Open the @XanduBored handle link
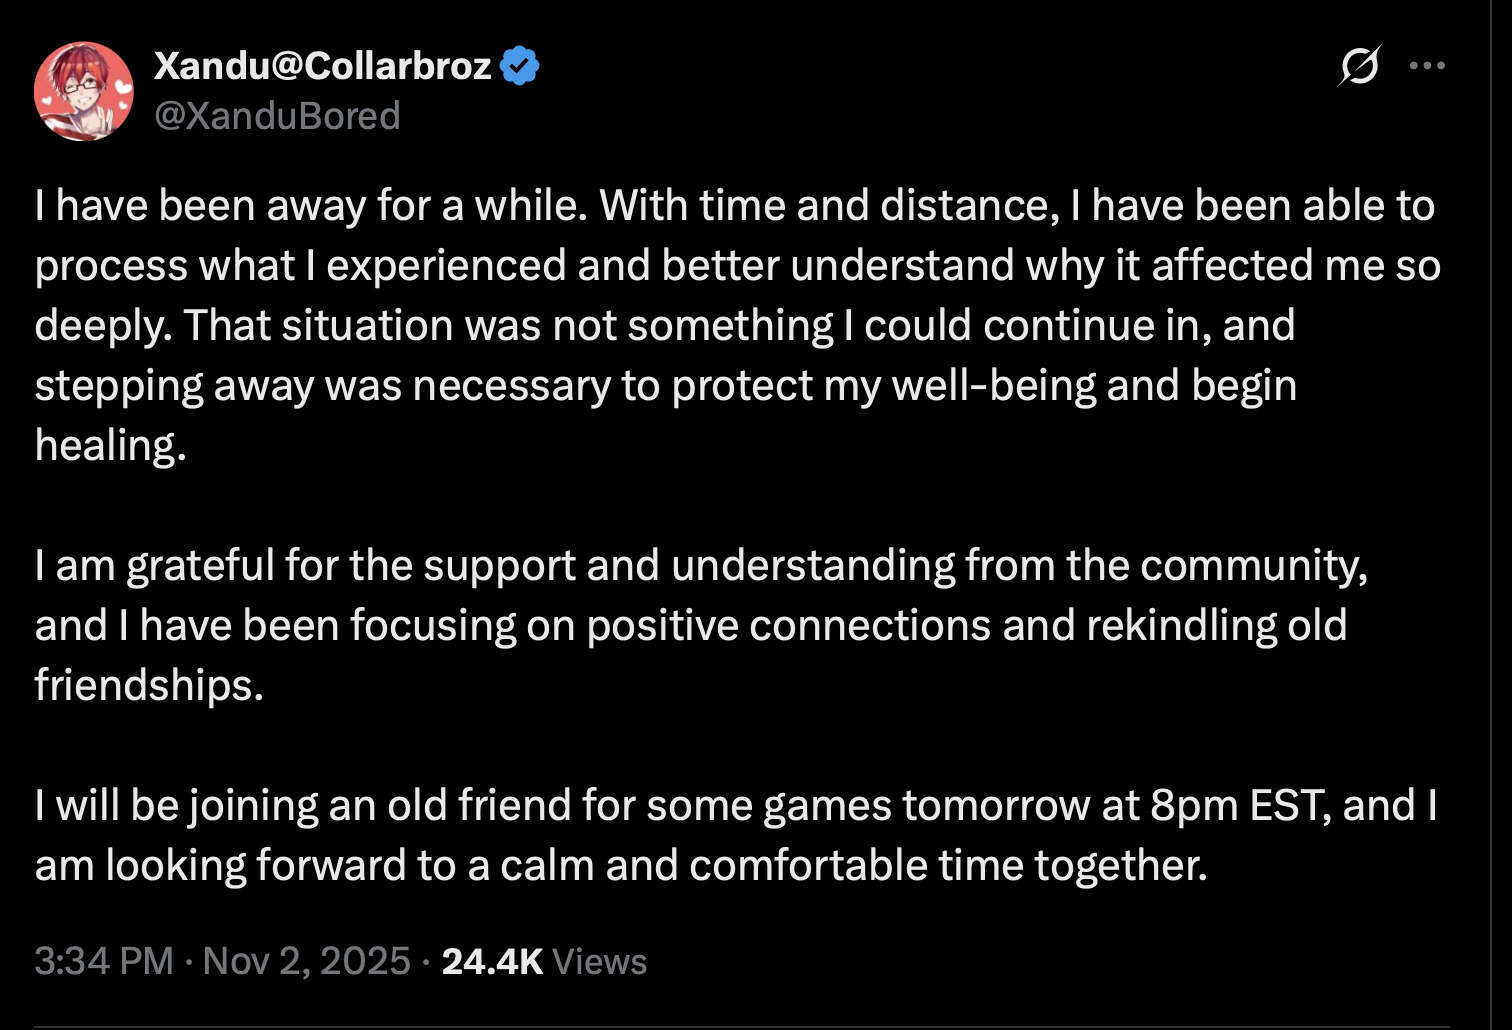Image resolution: width=1512 pixels, height=1030 pixels. click(277, 116)
